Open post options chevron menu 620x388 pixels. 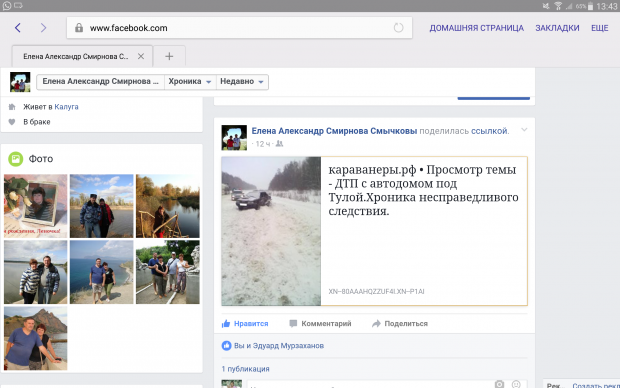pos(524,130)
